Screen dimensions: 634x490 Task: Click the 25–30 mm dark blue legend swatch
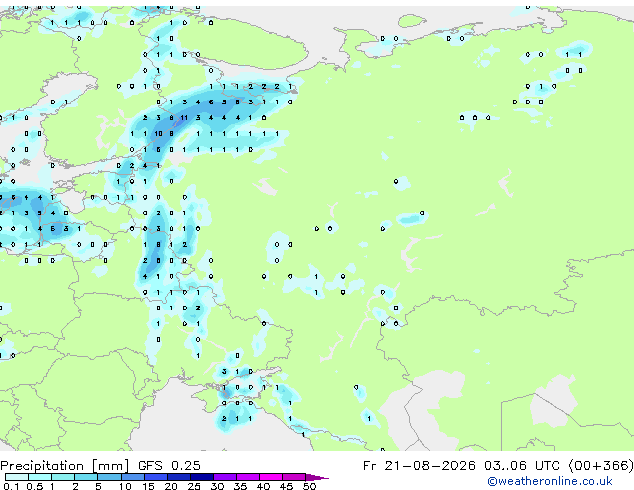tap(201, 477)
